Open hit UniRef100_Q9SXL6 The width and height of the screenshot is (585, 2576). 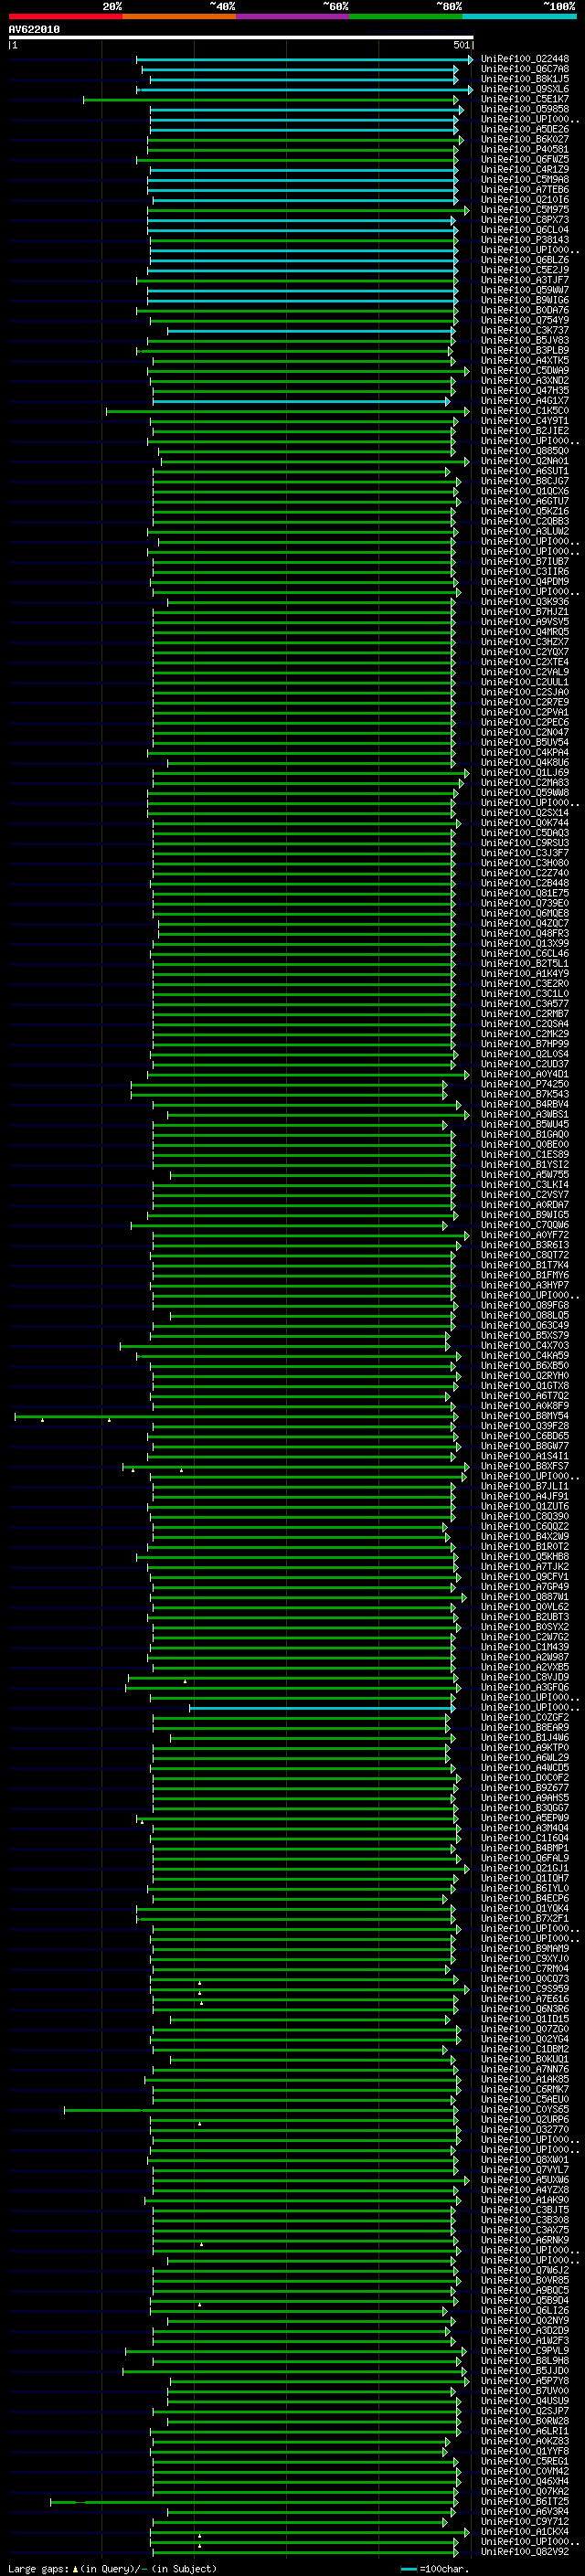[x=524, y=89]
